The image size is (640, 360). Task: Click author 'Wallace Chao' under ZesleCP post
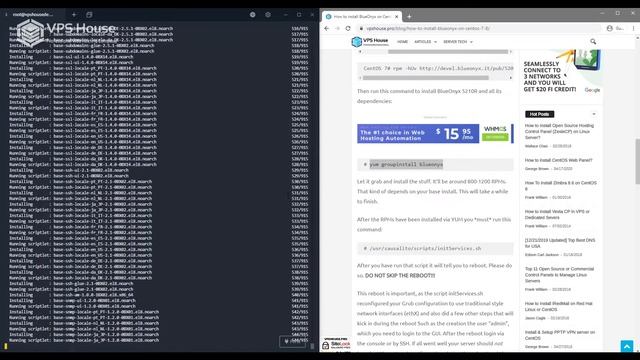point(536,146)
